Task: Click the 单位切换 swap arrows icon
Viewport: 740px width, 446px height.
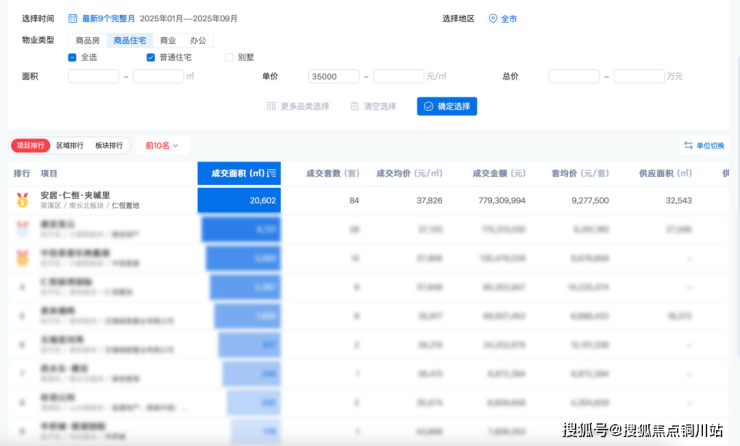Action: click(688, 146)
